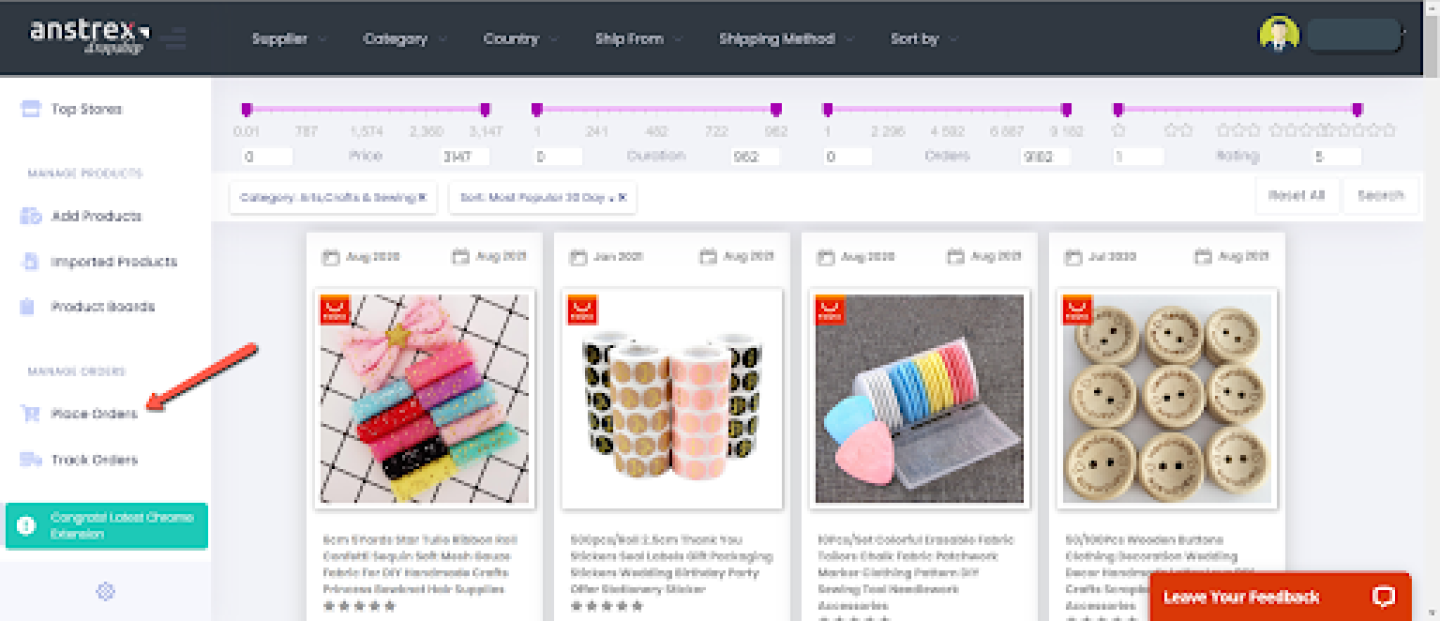Open the wooden buttons product thumbnail
Image resolution: width=1440 pixels, height=621 pixels.
(1166, 398)
